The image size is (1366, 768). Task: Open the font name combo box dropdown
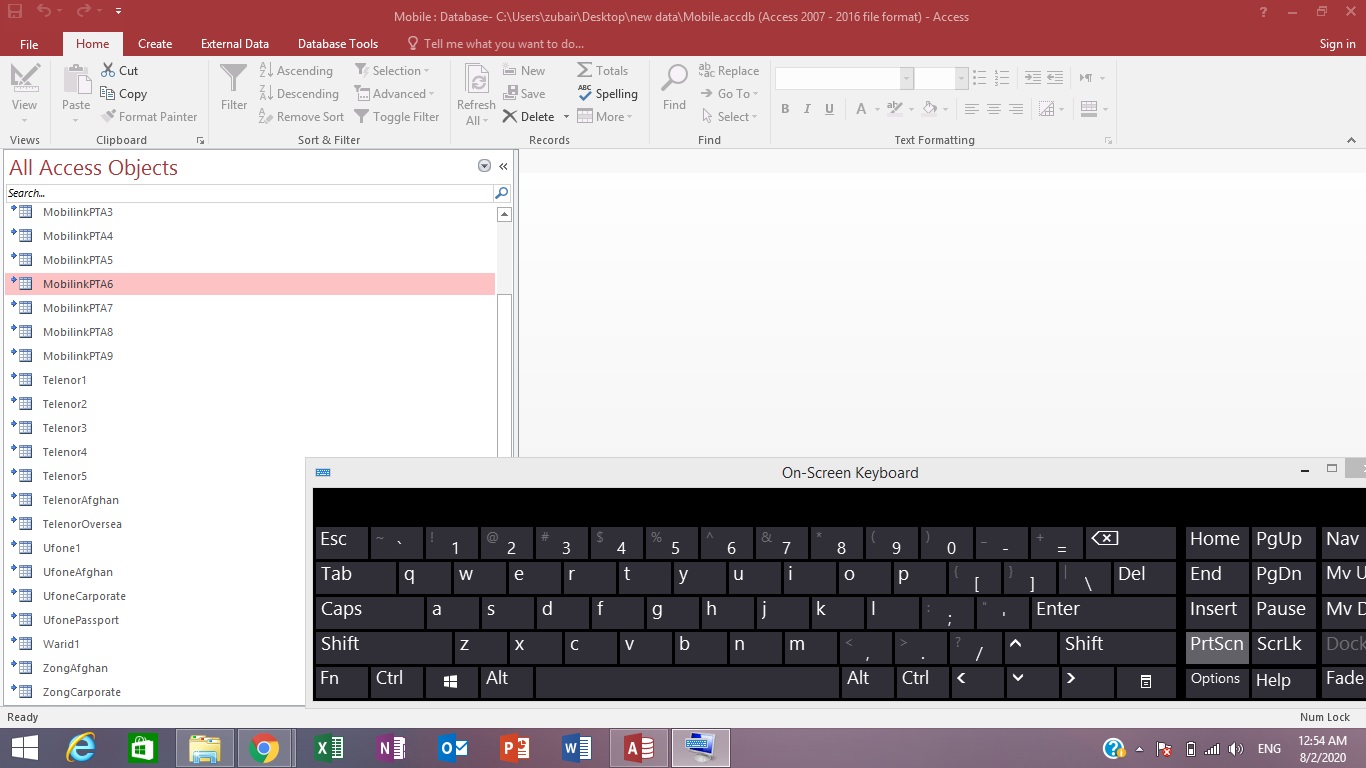(x=907, y=78)
